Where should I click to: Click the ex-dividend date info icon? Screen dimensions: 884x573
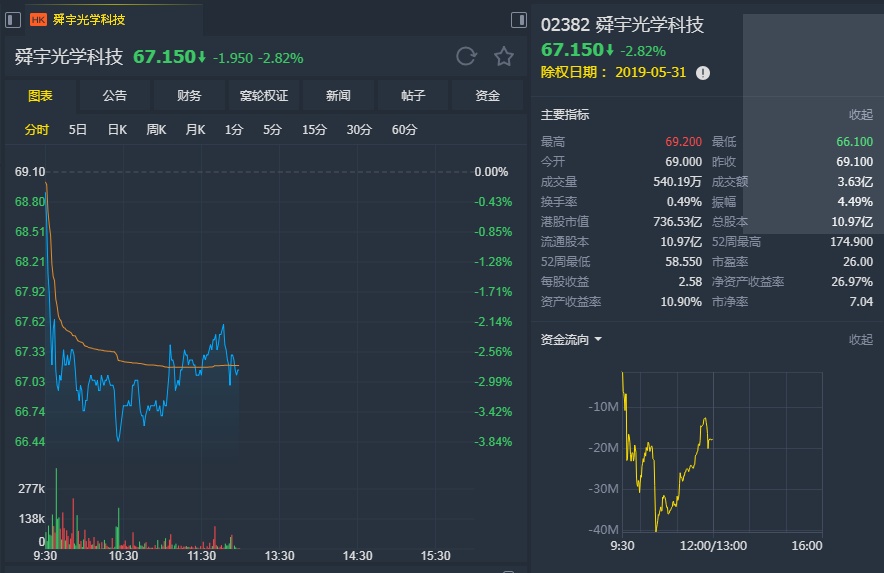(x=703, y=73)
